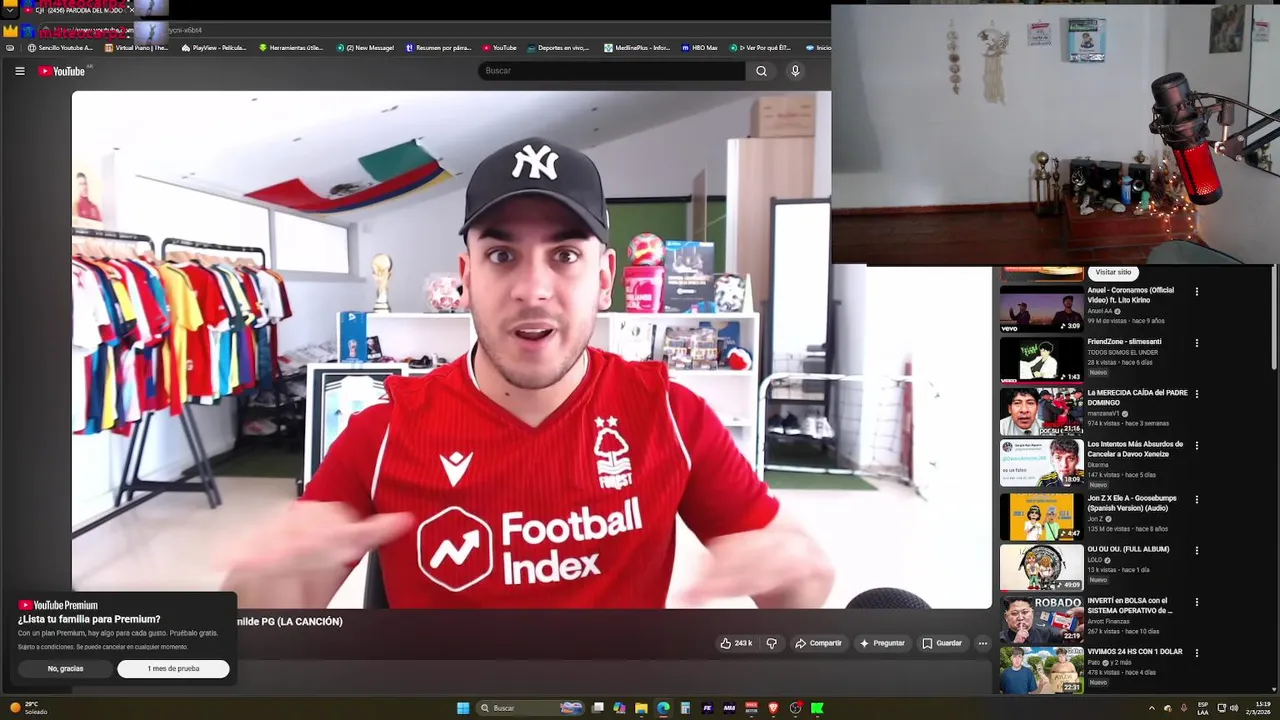Start voice search with the microphone
This screenshot has height=720, width=1280.
tap(795, 71)
